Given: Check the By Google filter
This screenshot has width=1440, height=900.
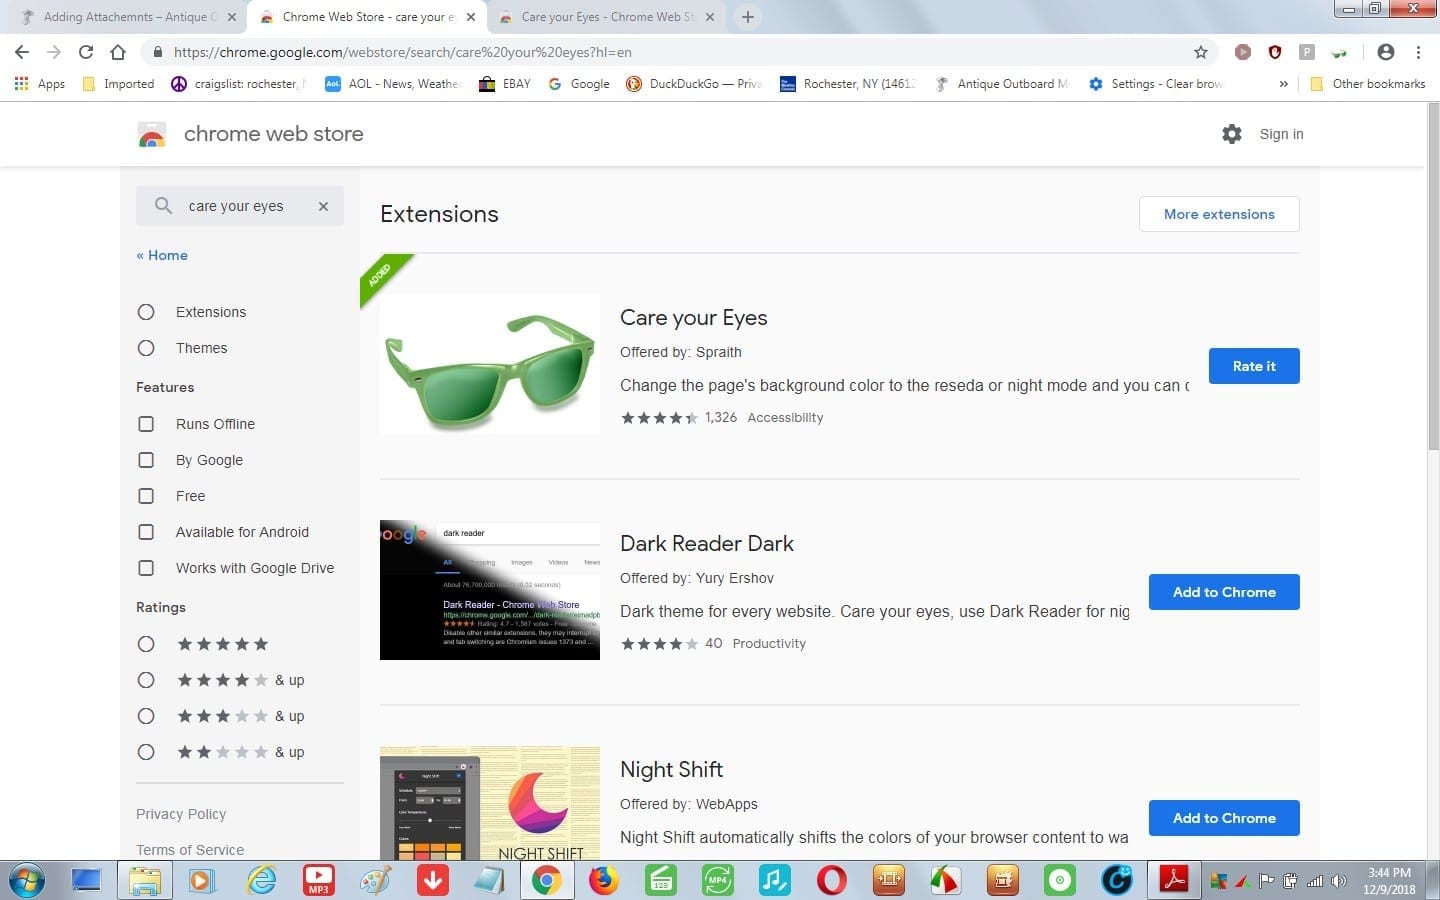Looking at the screenshot, I should [146, 460].
